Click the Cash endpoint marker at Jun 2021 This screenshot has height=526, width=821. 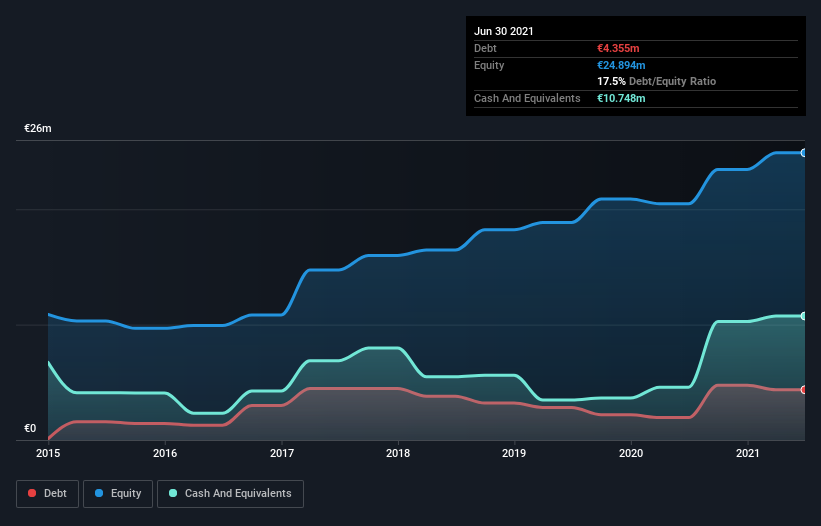(804, 316)
